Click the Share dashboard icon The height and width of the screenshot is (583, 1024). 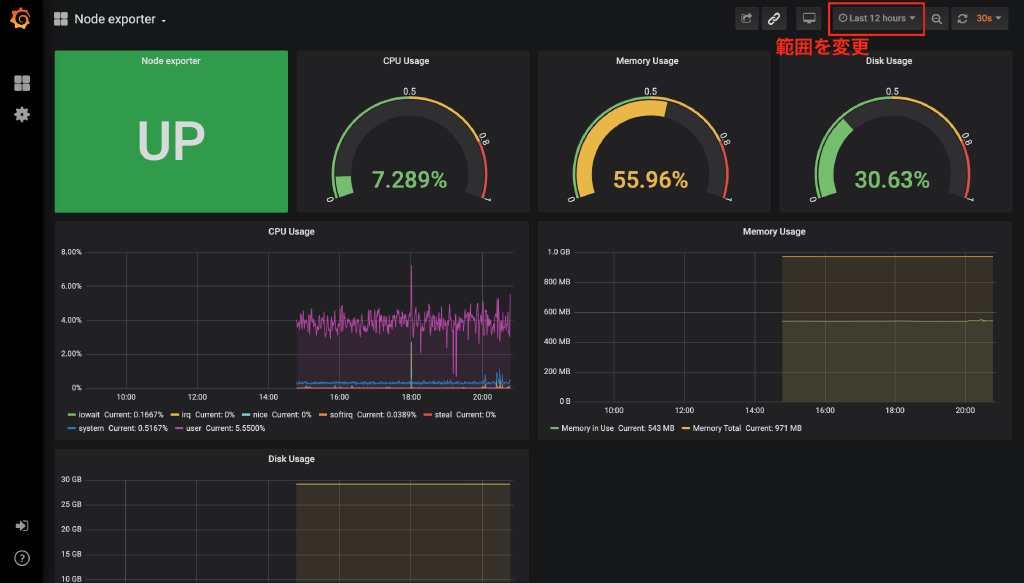[x=746, y=18]
